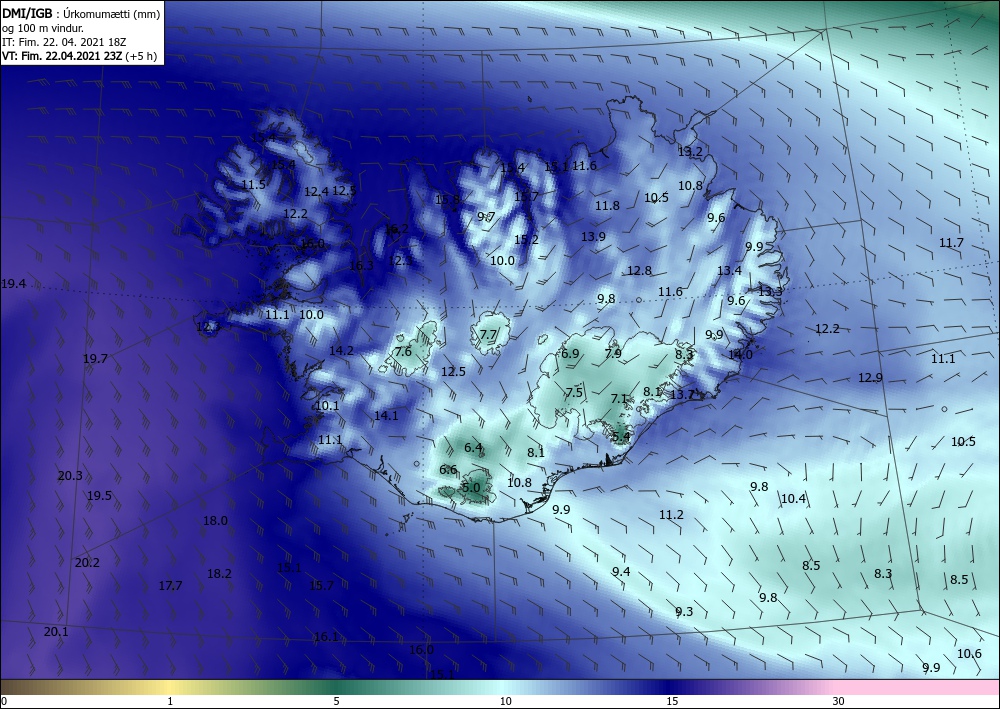
Task: Click the map value "12.9"
Action: [x=870, y=378]
